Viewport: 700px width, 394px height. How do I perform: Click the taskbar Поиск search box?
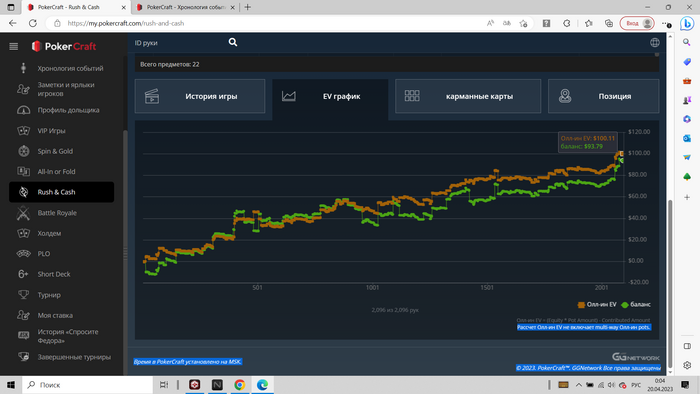tap(88, 385)
